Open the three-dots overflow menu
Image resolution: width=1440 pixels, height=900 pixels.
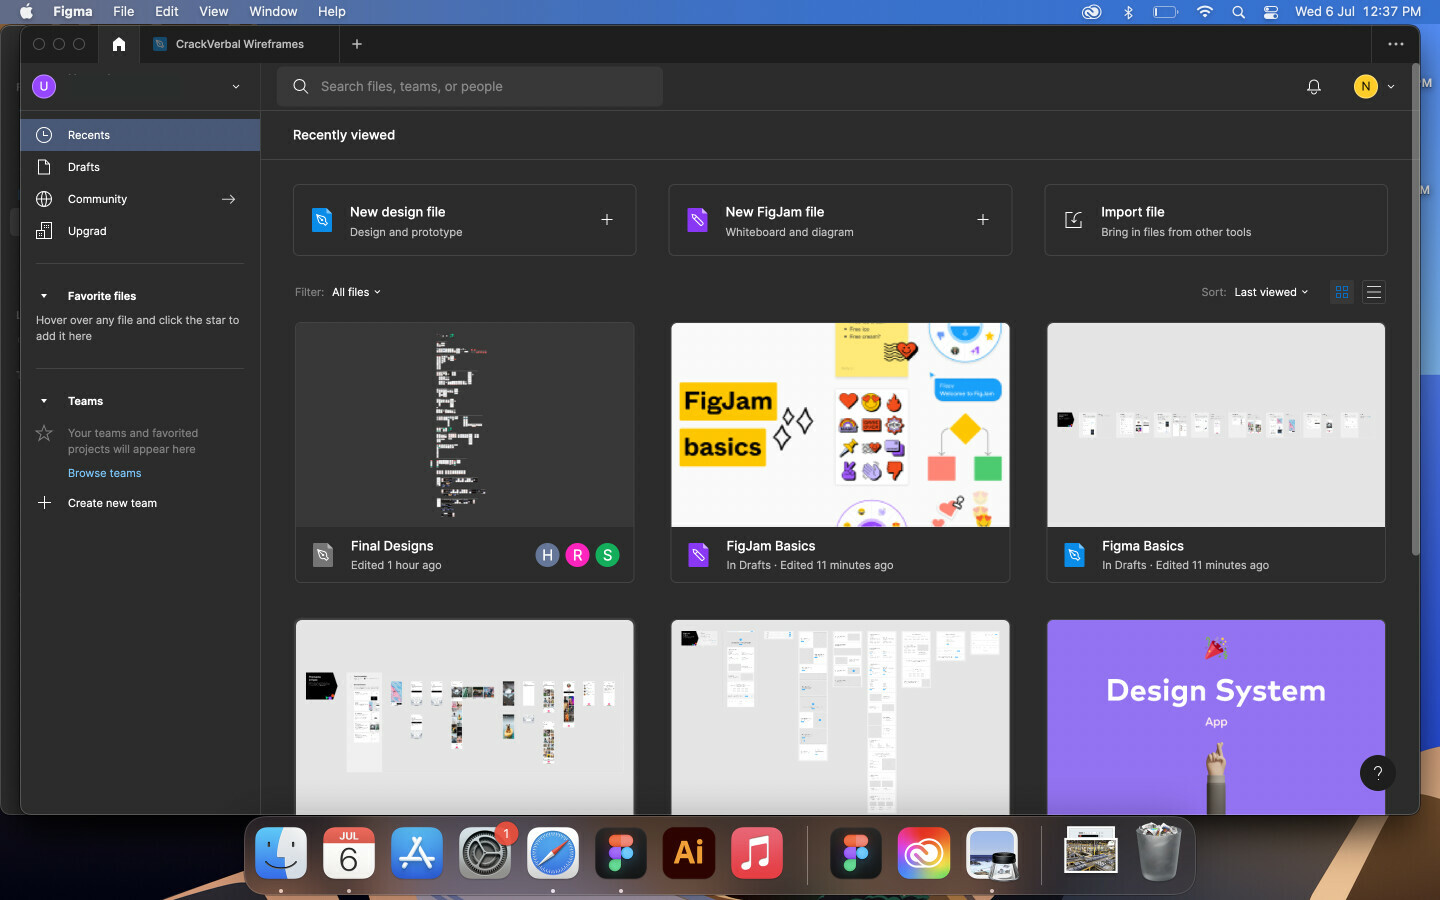click(x=1396, y=44)
